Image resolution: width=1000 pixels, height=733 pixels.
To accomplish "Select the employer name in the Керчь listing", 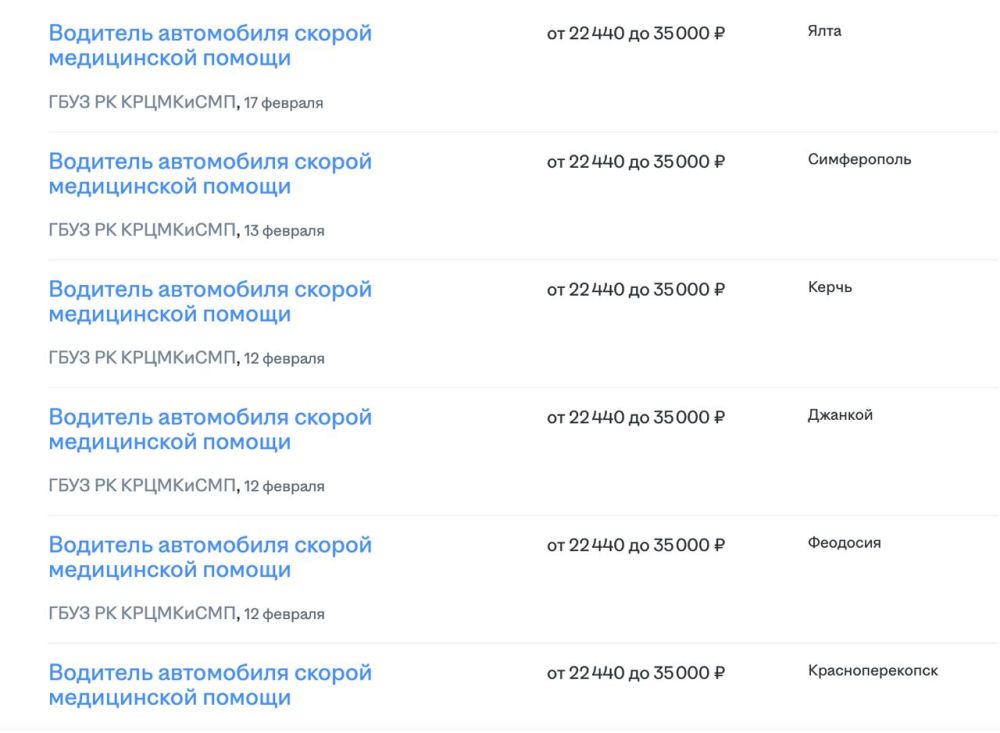I will click(142, 358).
